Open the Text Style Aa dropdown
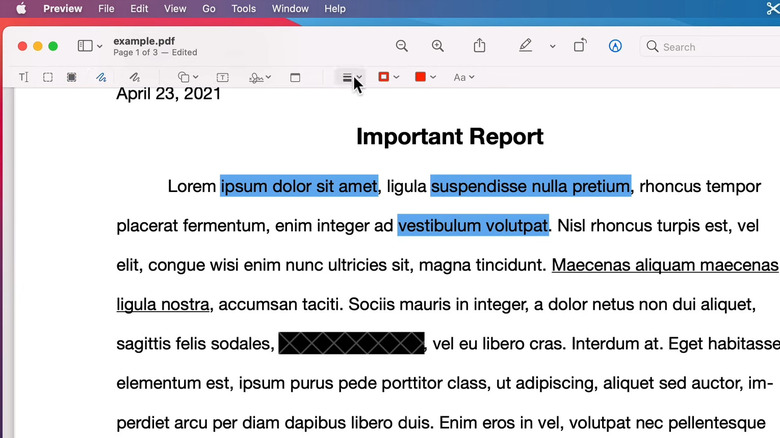Image resolution: width=780 pixels, height=438 pixels. click(464, 77)
